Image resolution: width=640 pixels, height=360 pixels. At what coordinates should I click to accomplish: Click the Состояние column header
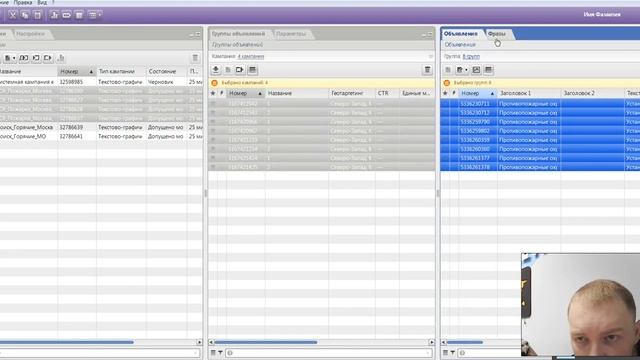[x=167, y=71]
